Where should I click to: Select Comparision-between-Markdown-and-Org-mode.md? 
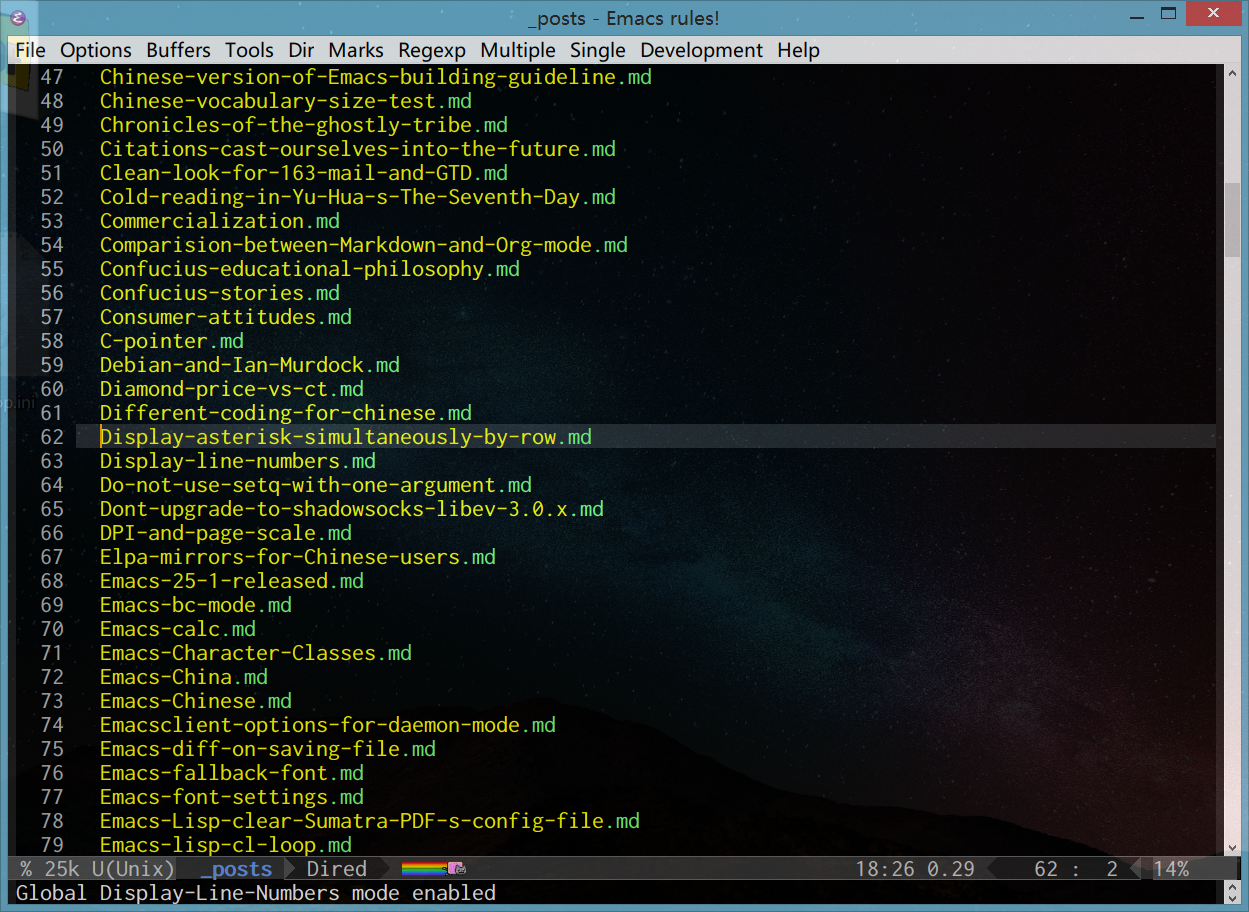[364, 245]
